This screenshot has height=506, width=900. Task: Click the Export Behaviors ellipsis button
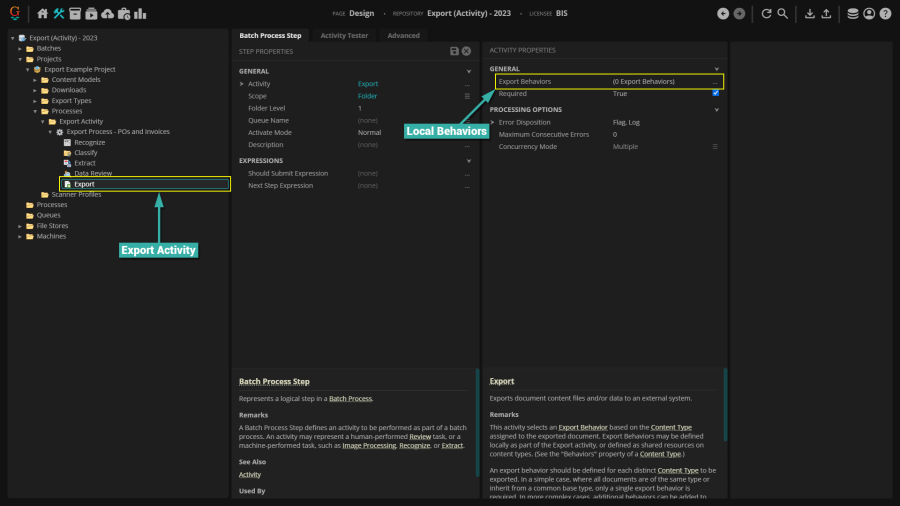(715, 81)
